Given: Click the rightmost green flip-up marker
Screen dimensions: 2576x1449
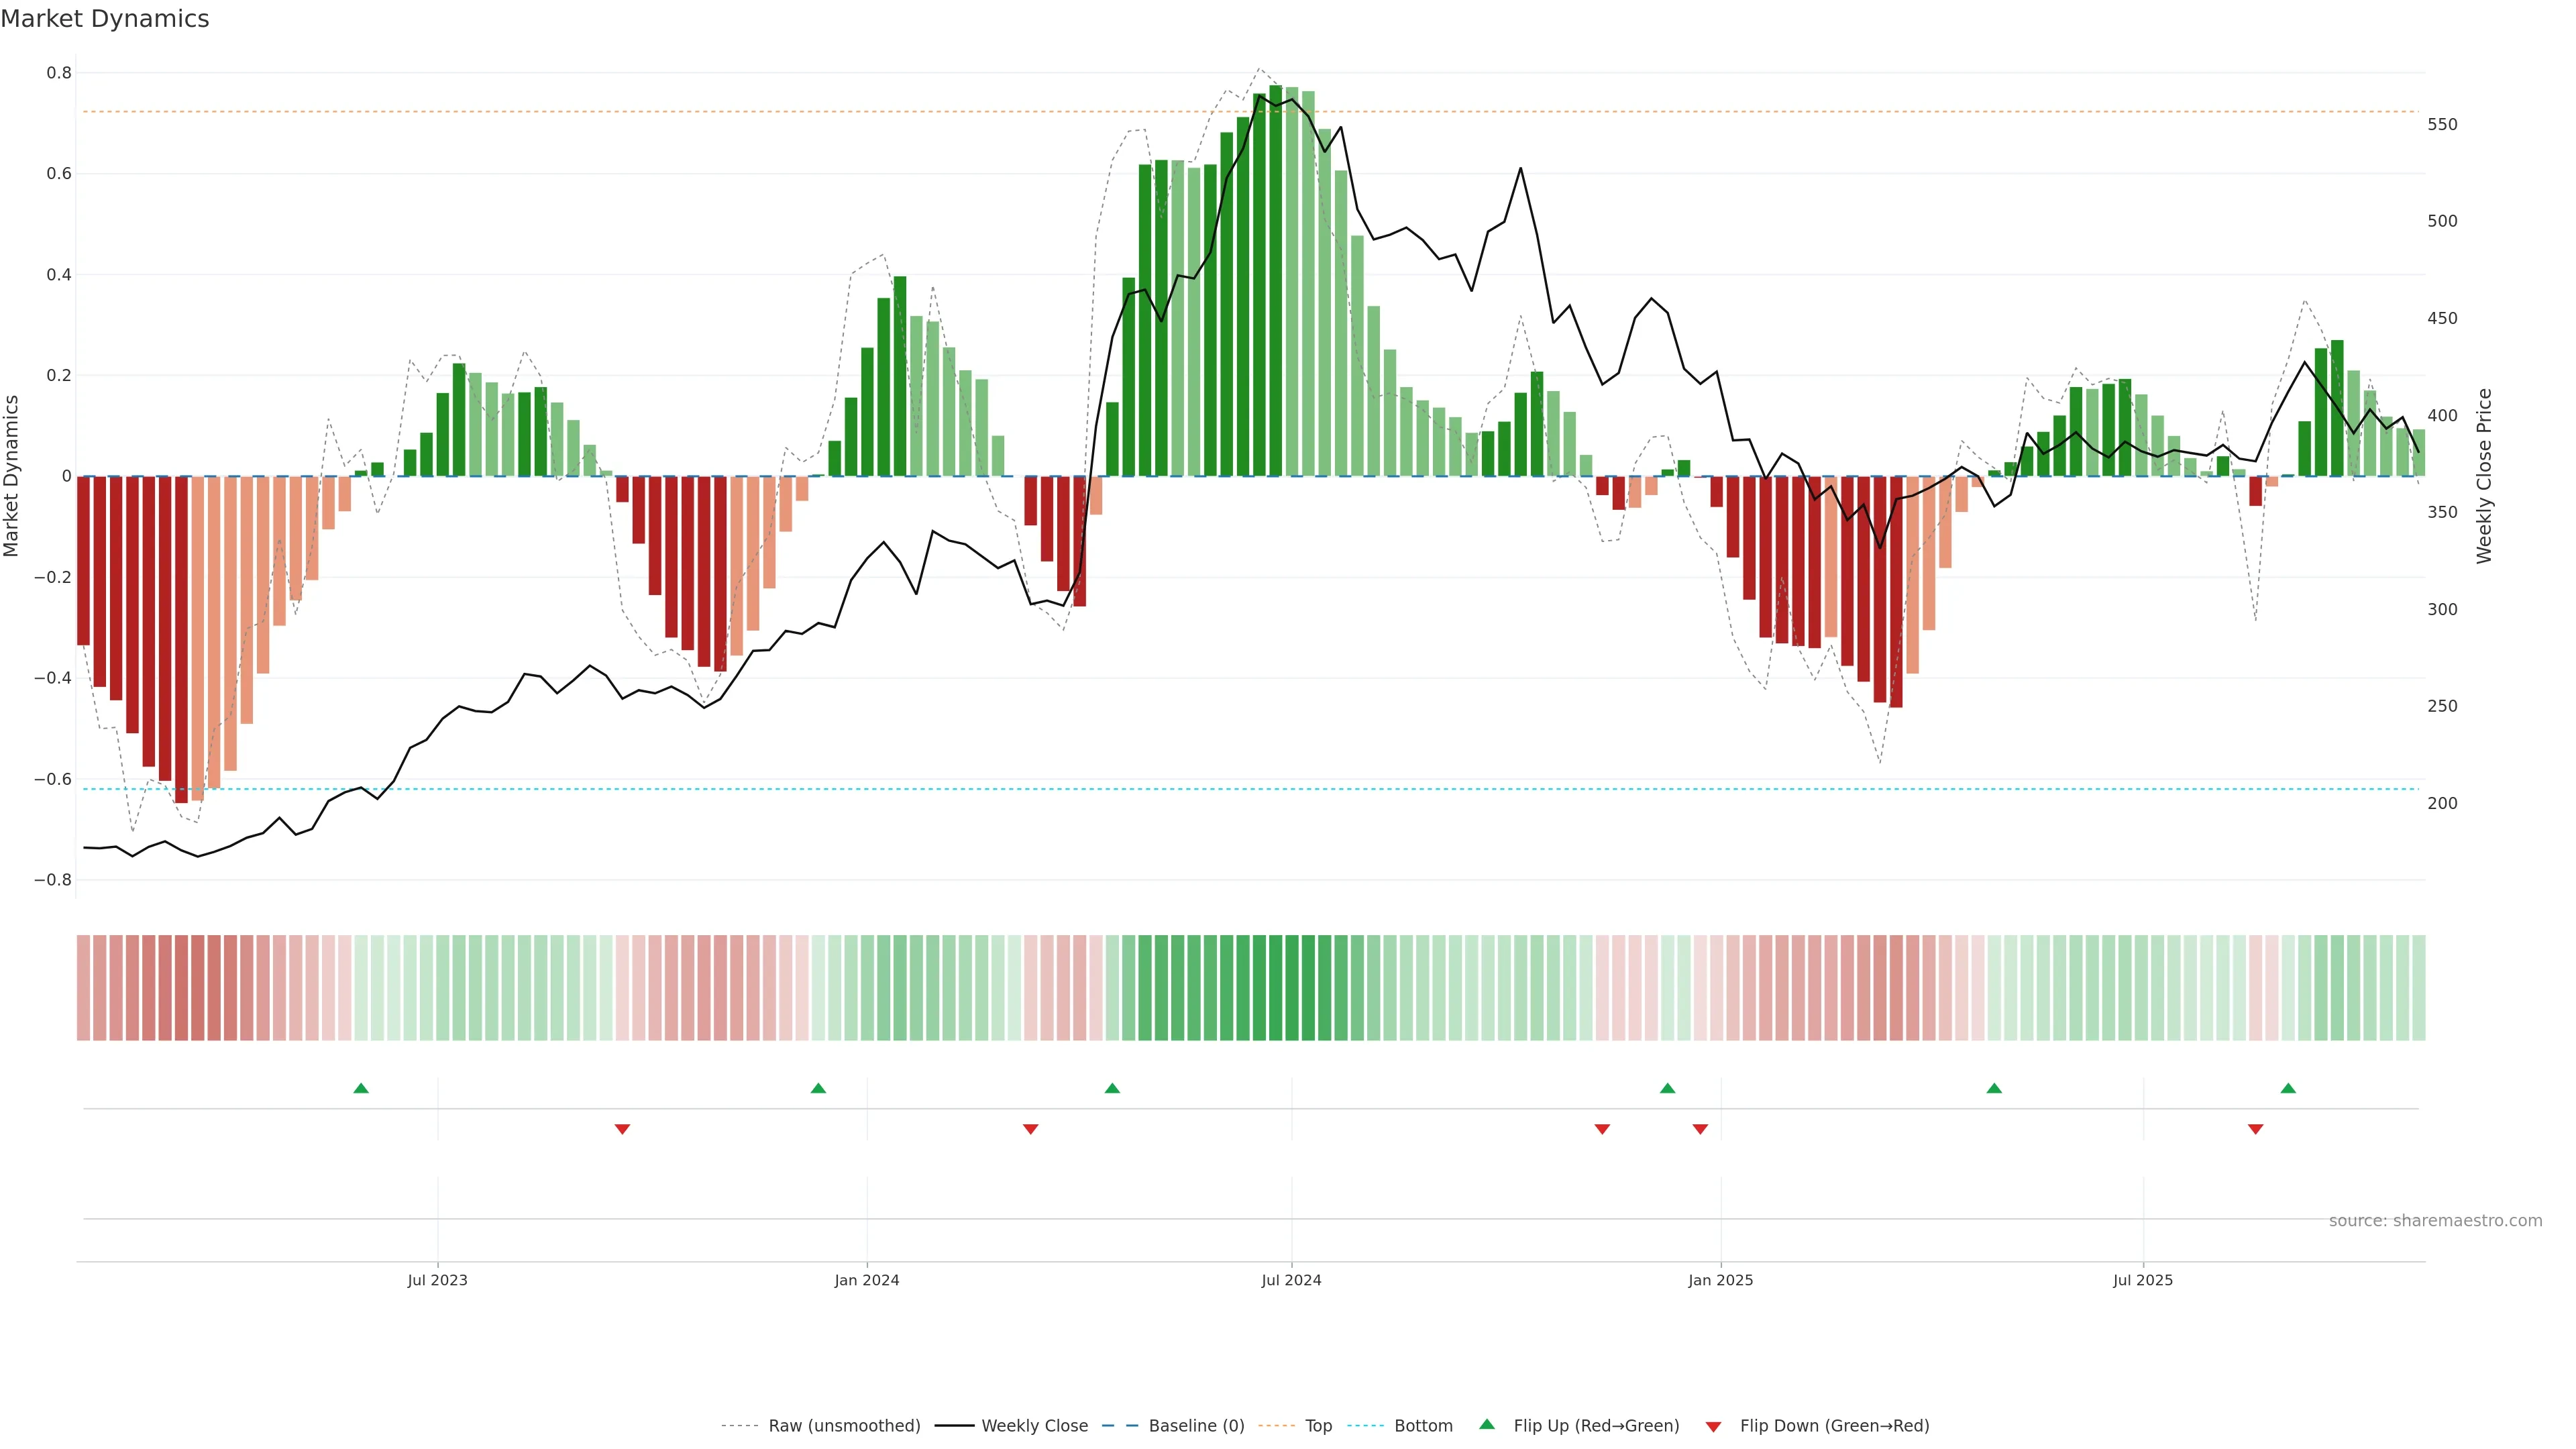Looking at the screenshot, I should pyautogui.click(x=2288, y=1088).
